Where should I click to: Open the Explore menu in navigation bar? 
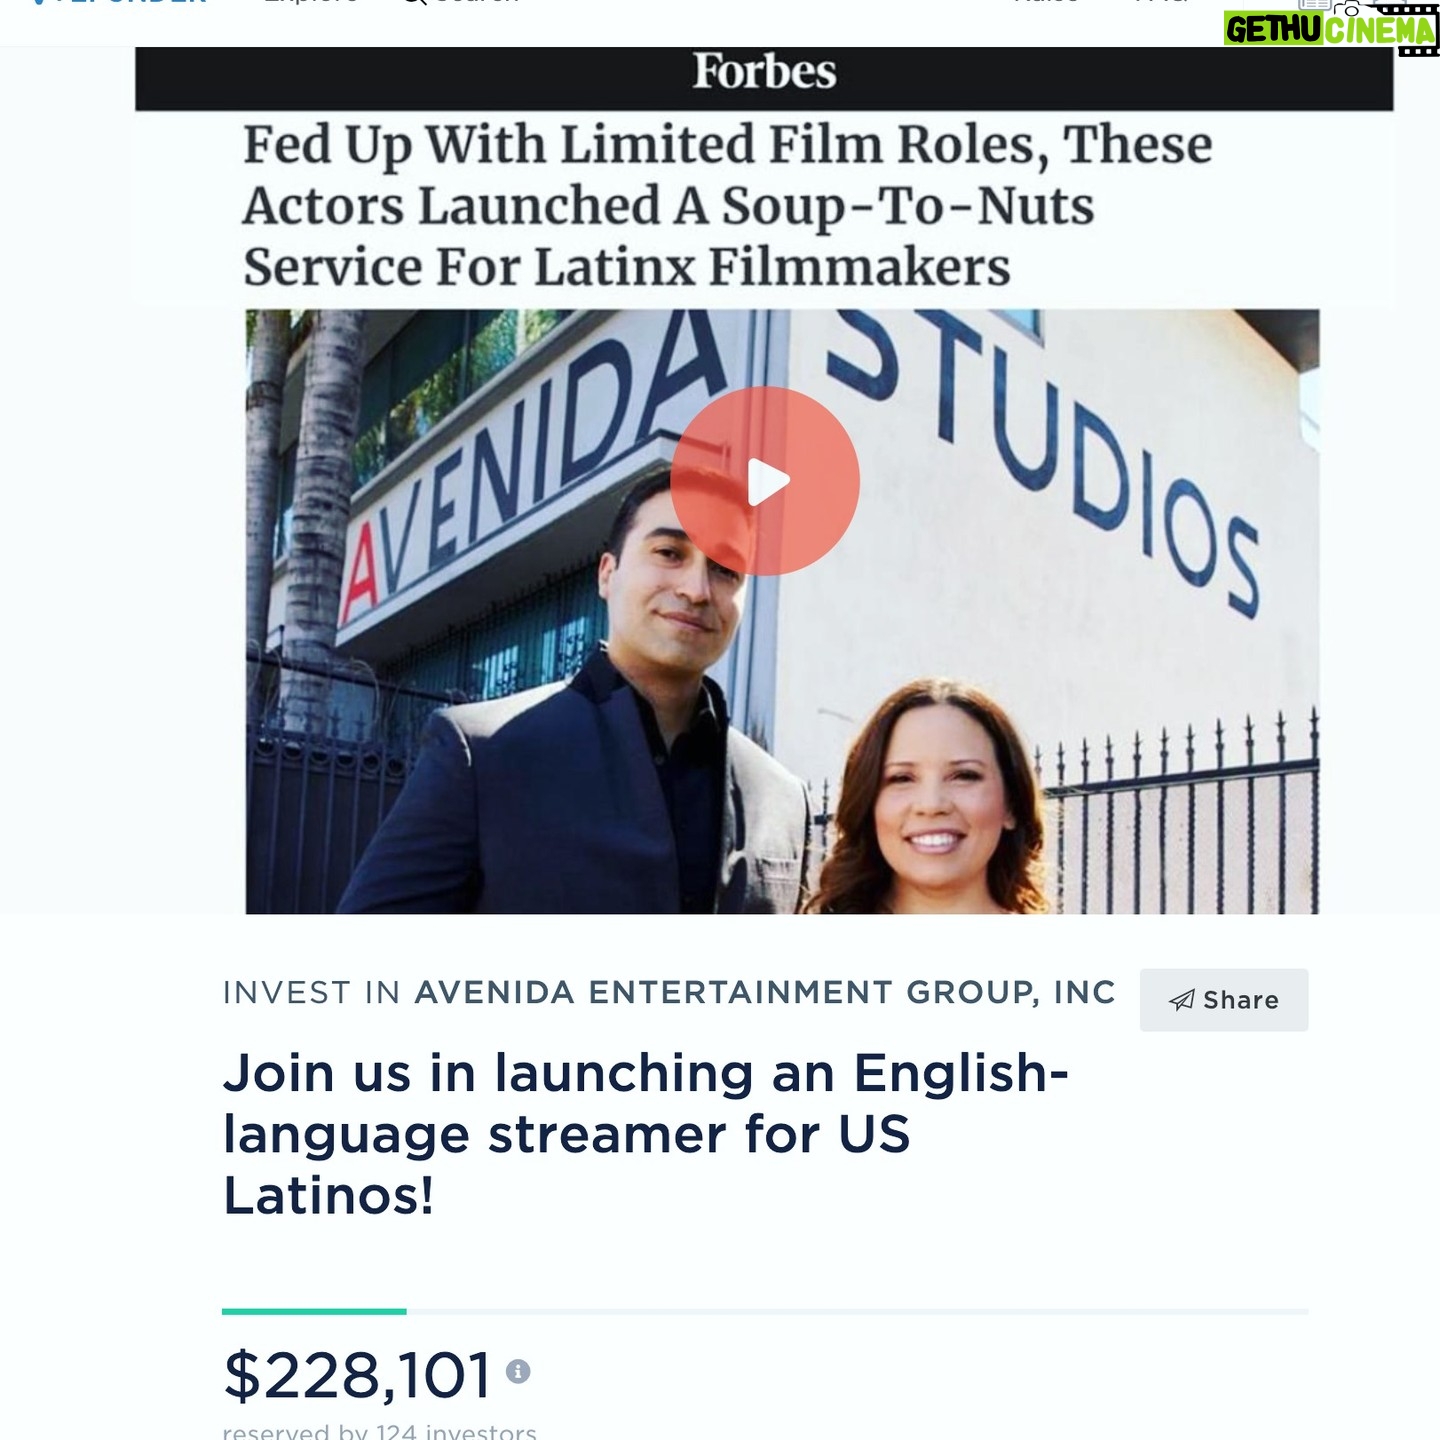tap(311, 2)
